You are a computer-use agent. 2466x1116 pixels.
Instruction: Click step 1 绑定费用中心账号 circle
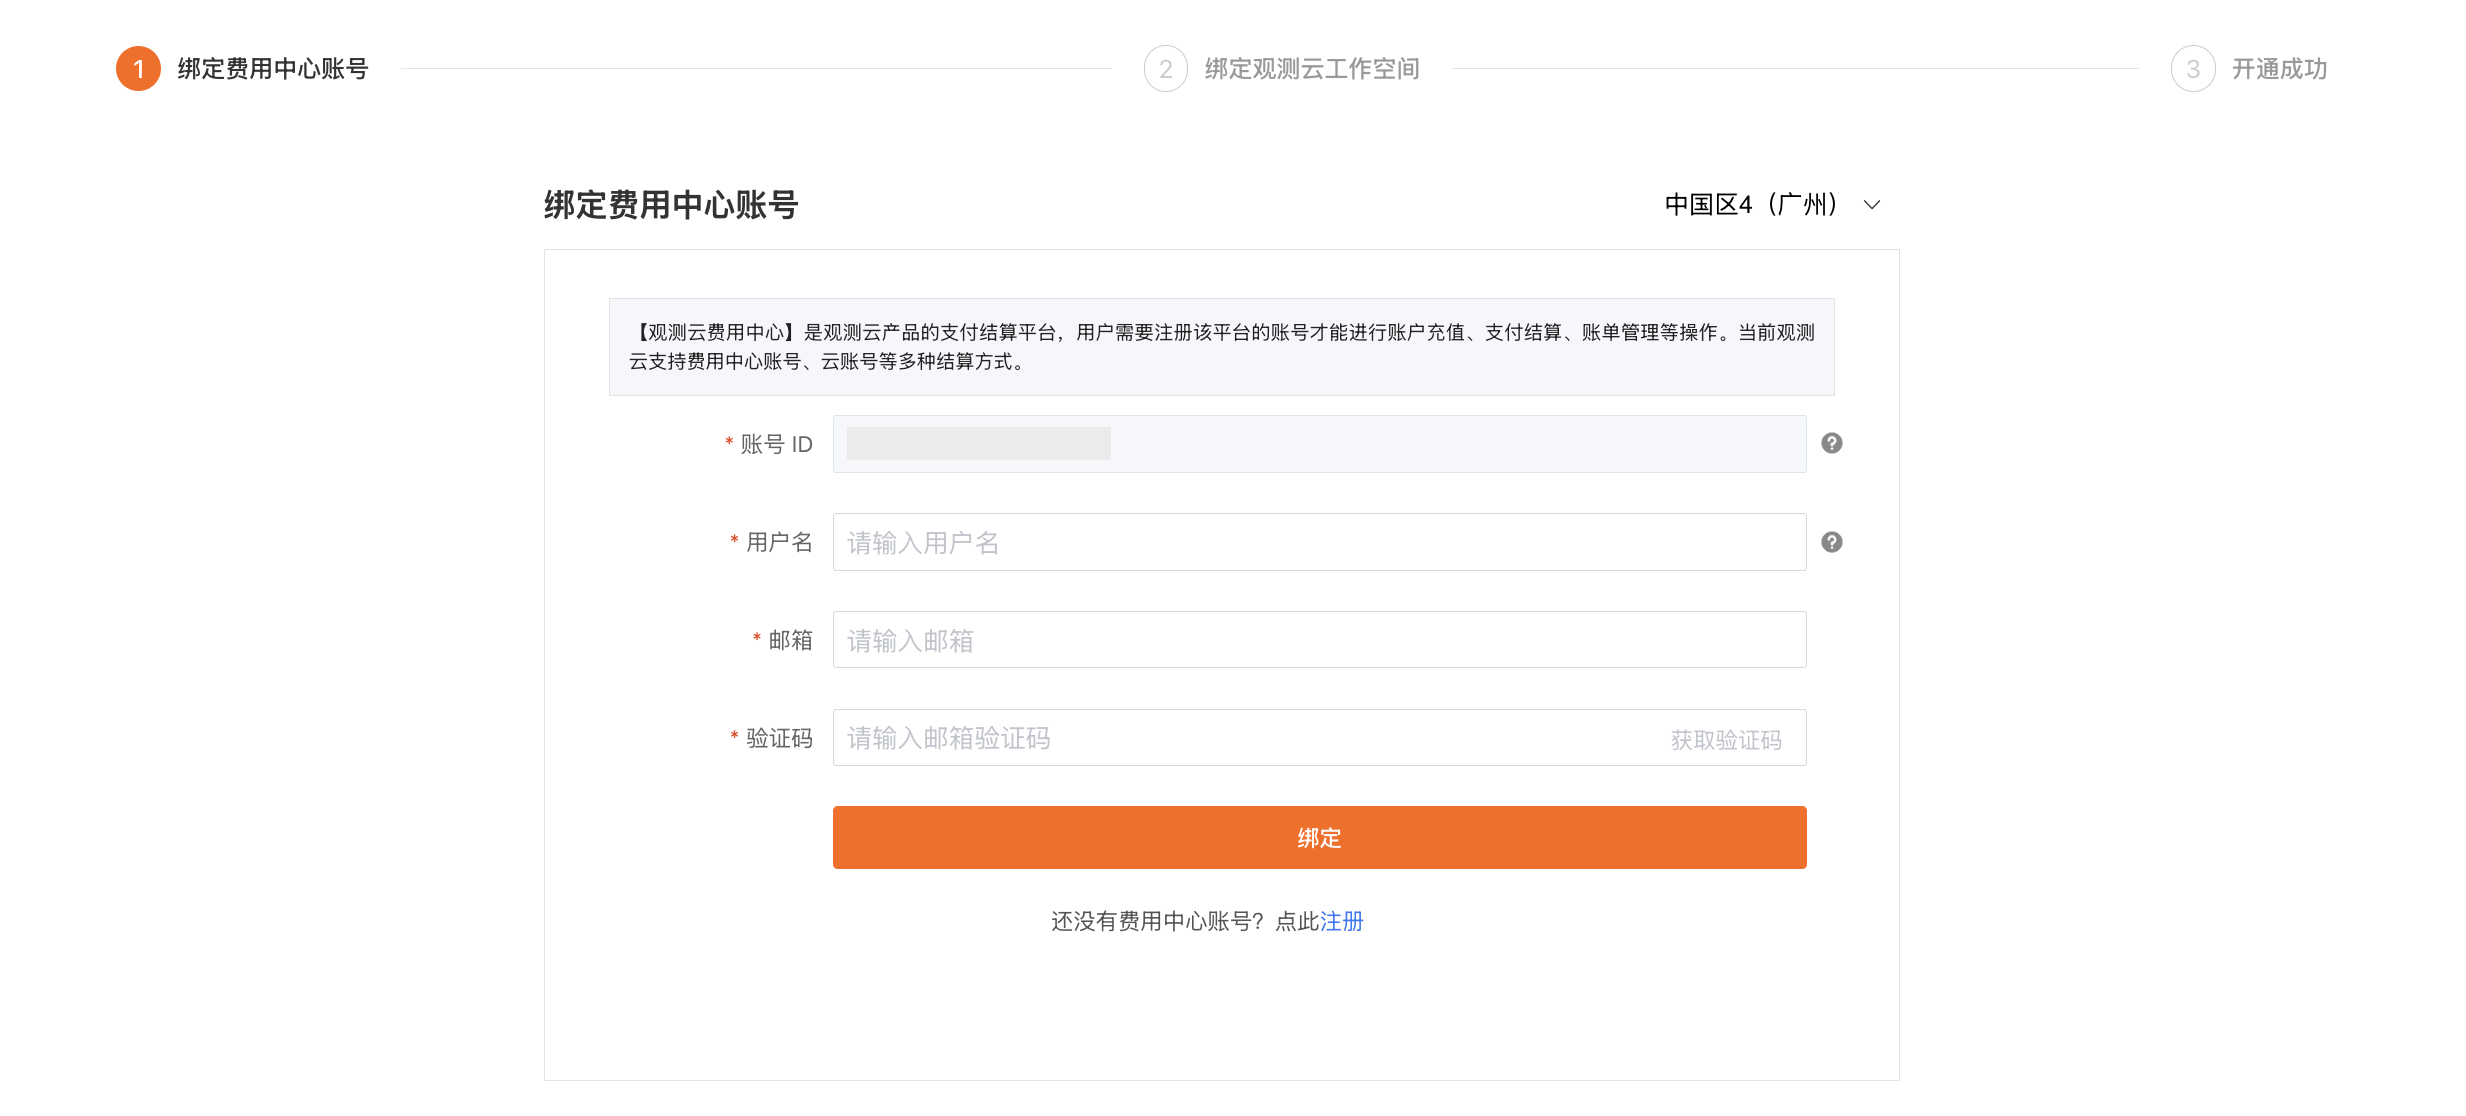[138, 69]
